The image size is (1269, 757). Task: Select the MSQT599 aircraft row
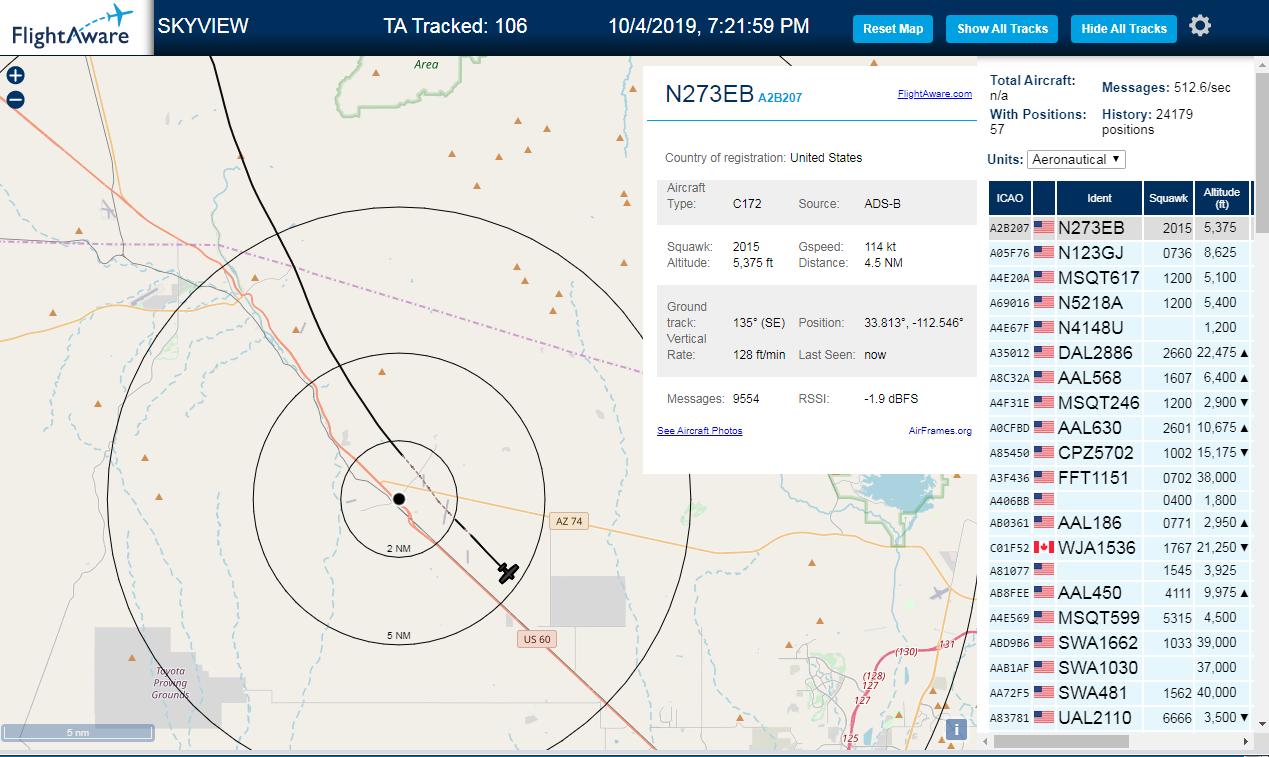[1119, 618]
